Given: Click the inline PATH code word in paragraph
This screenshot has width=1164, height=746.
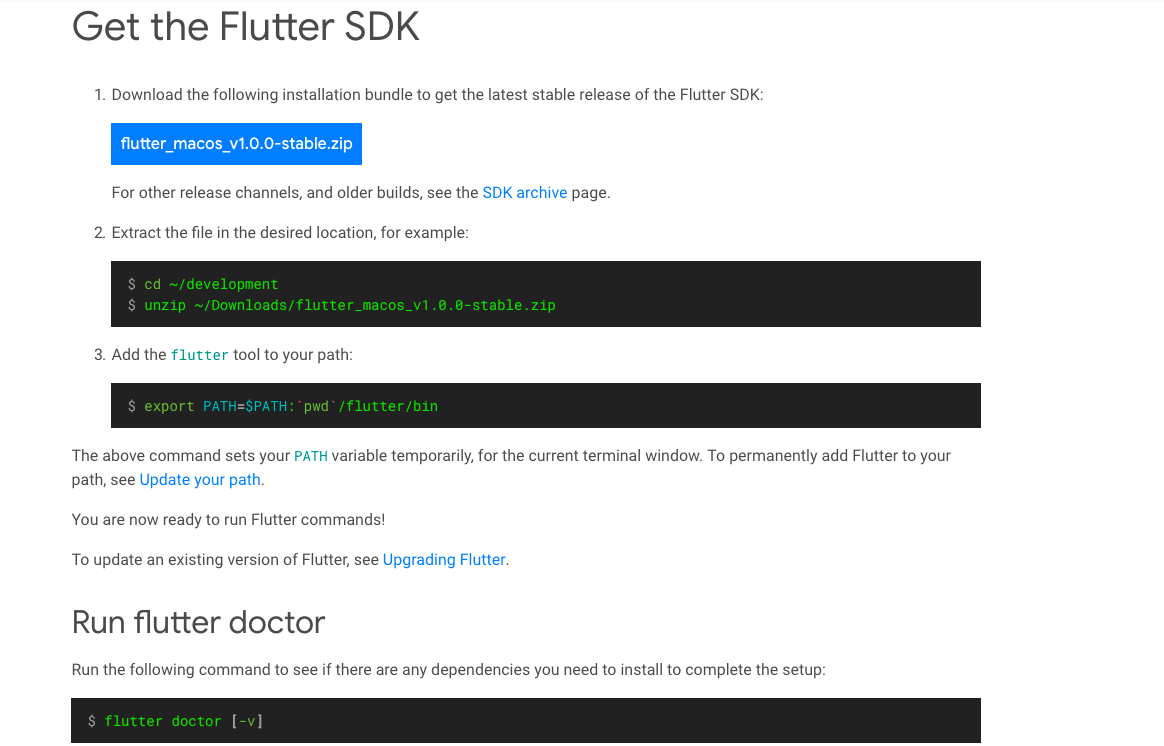Looking at the screenshot, I should pyautogui.click(x=311, y=457).
